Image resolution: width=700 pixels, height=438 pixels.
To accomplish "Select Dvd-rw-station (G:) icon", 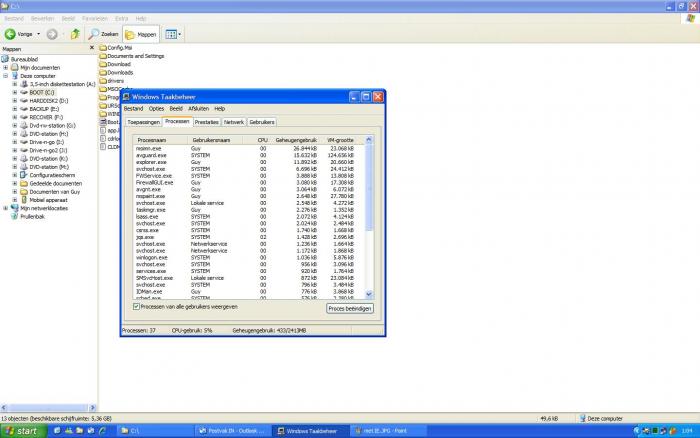I will point(24,125).
